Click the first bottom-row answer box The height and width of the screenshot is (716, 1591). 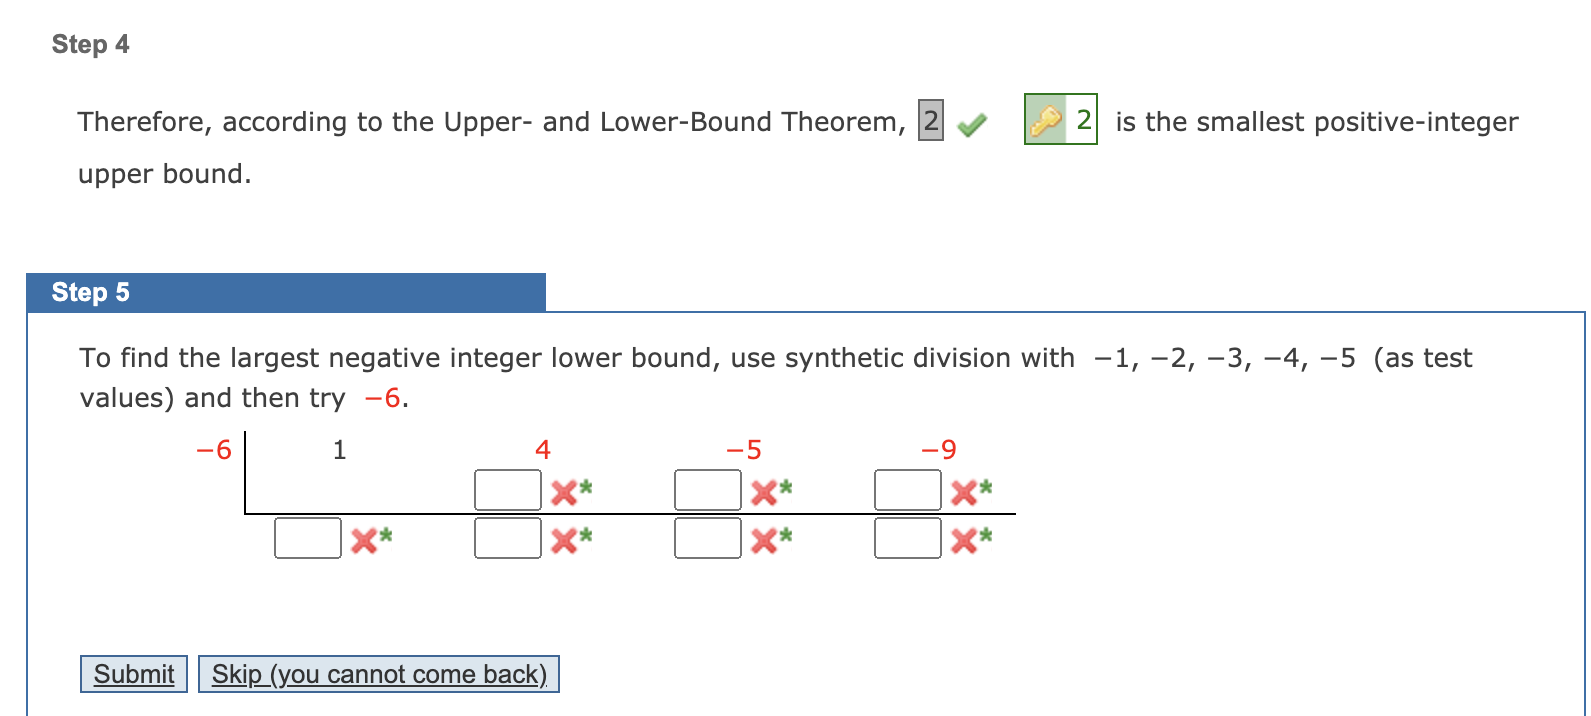308,538
